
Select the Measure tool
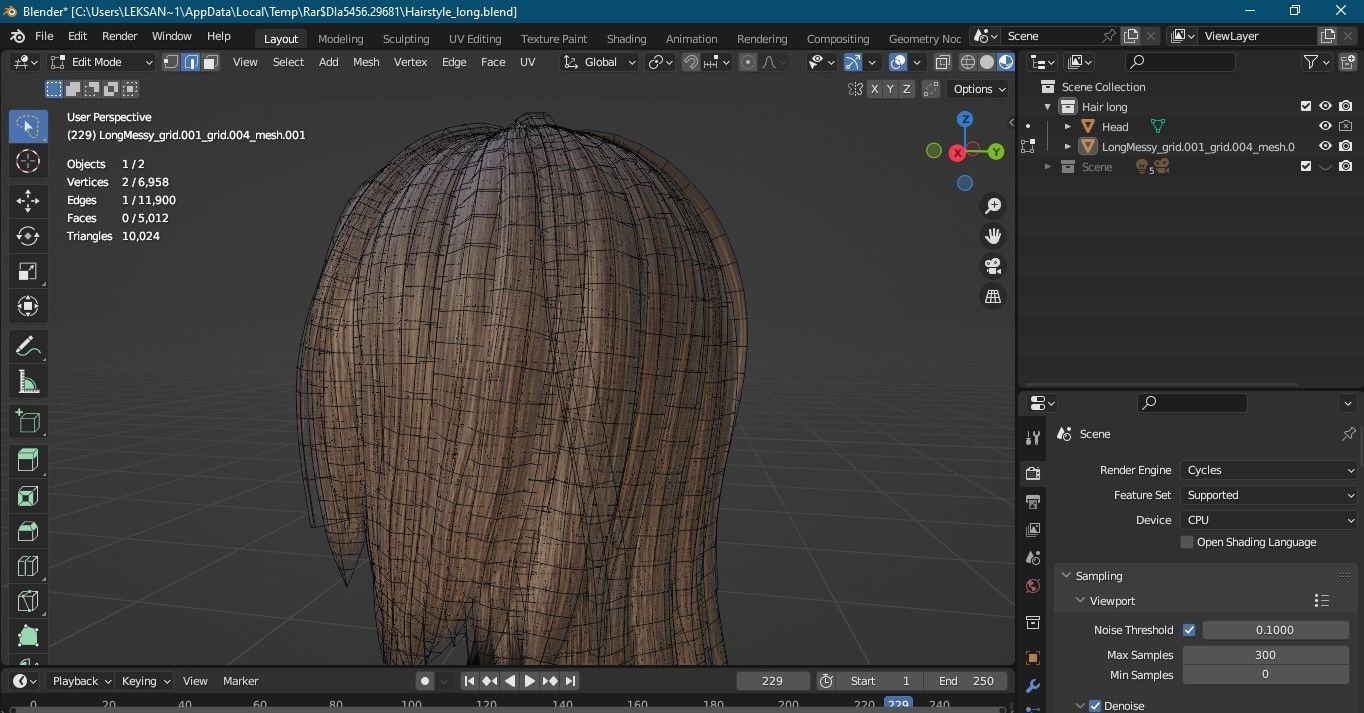click(x=28, y=382)
